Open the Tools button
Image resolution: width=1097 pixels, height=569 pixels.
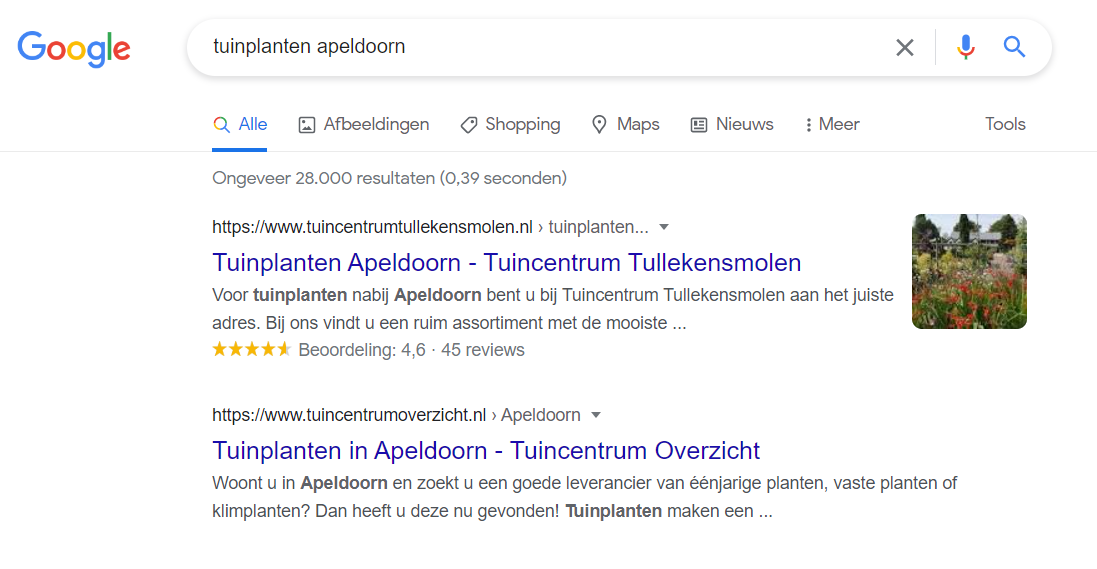1005,124
